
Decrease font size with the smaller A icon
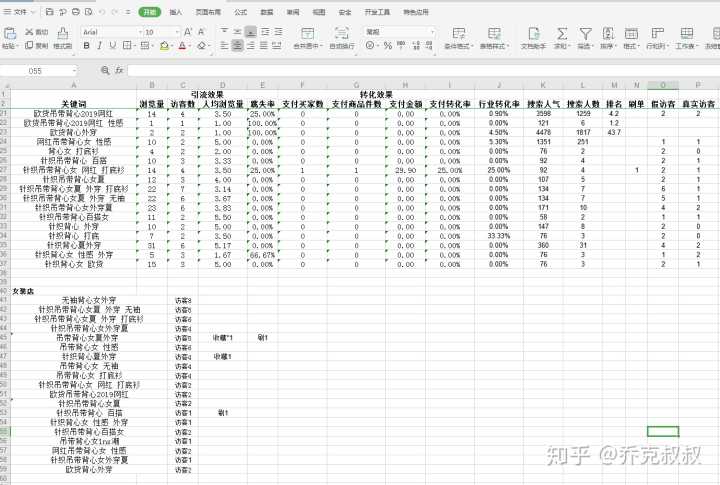click(201, 32)
